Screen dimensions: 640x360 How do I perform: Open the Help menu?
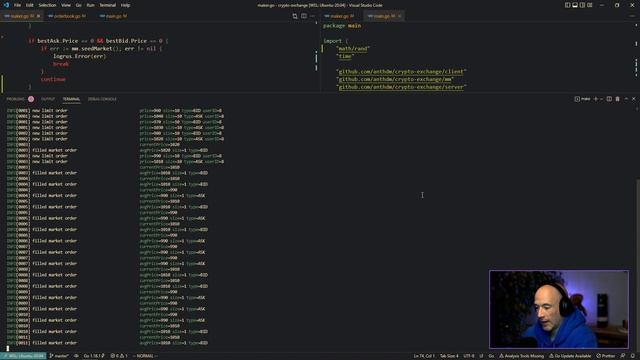pyautogui.click(x=125, y=5)
